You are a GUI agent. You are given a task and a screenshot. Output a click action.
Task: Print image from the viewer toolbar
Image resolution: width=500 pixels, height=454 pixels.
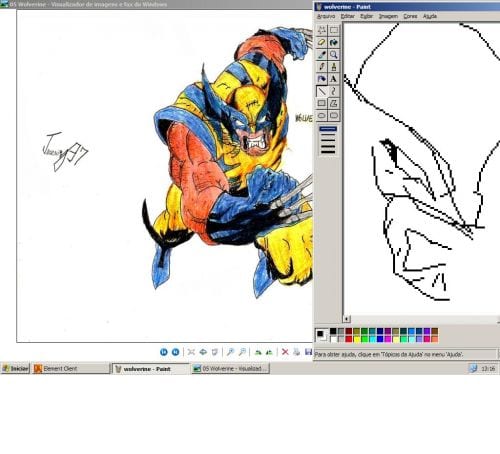(x=297, y=352)
